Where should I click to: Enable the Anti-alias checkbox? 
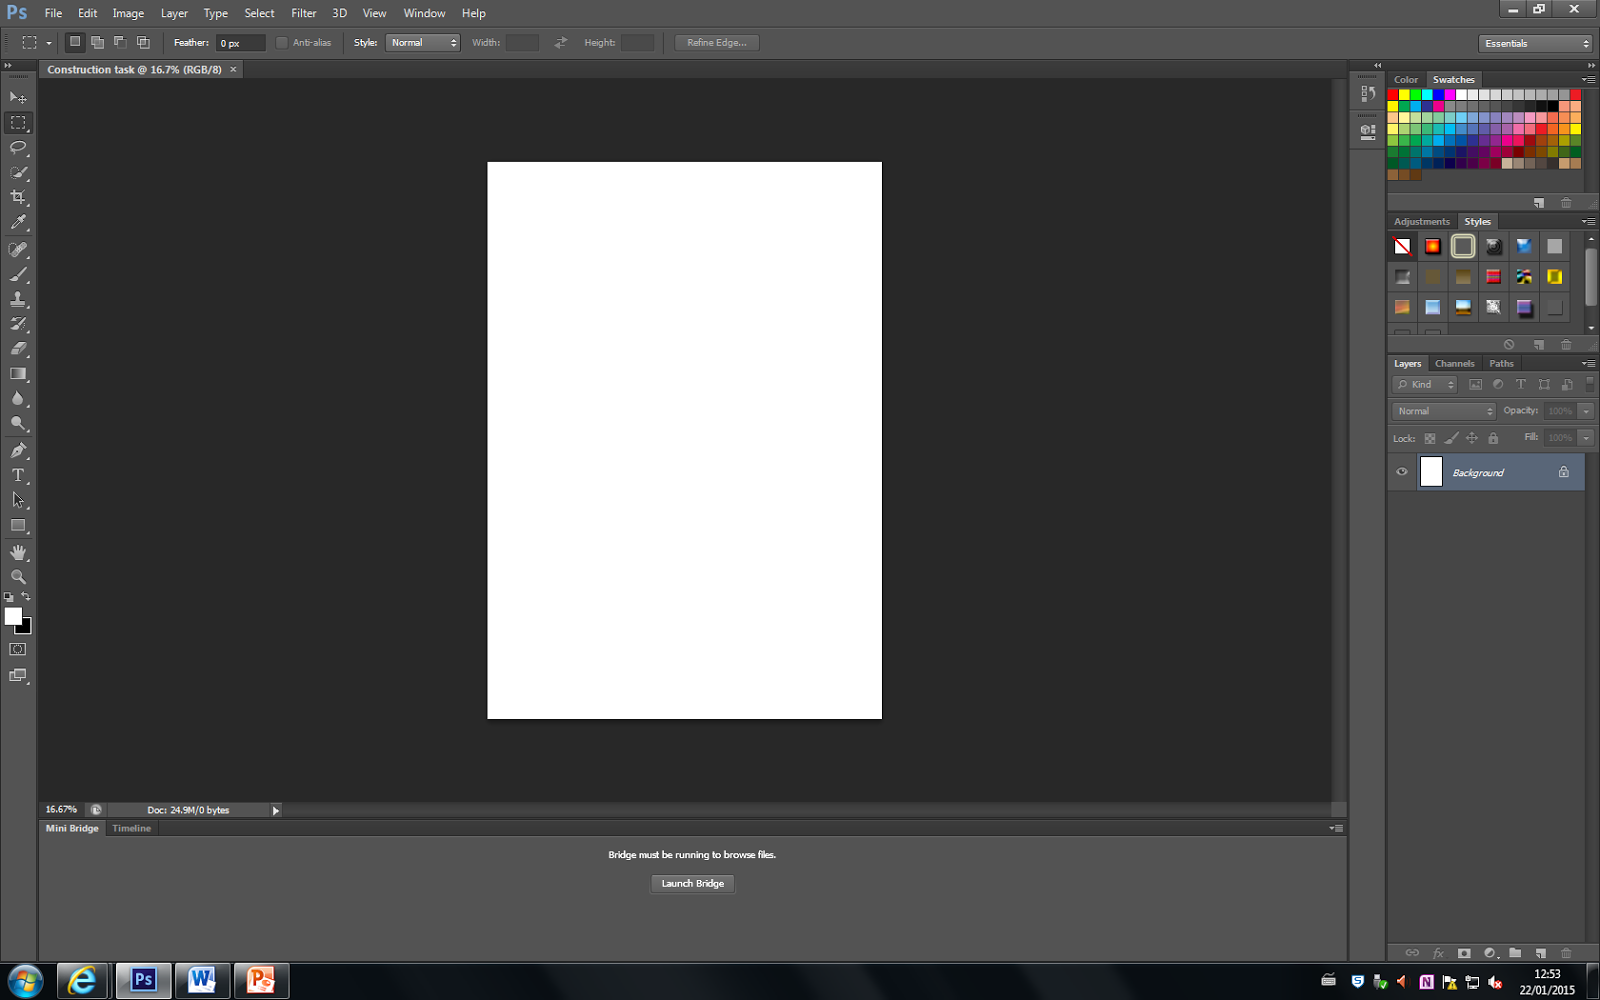pyautogui.click(x=282, y=43)
